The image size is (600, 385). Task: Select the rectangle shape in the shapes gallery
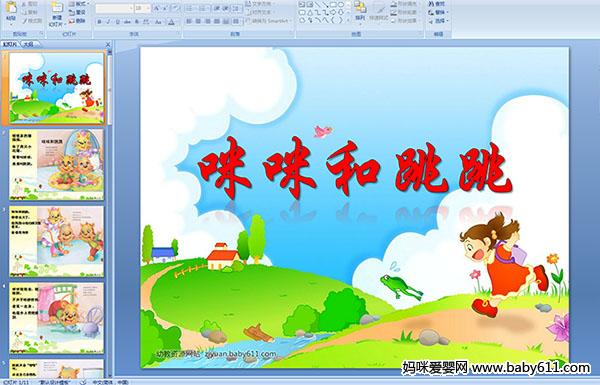[333, 5]
